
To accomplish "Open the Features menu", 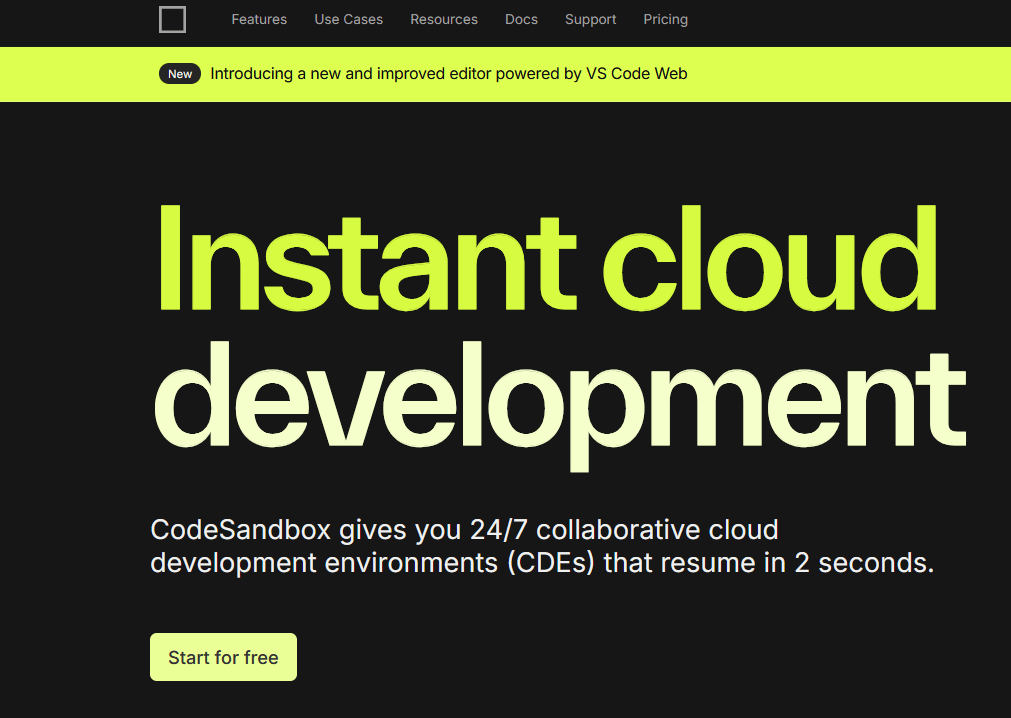I will (259, 19).
